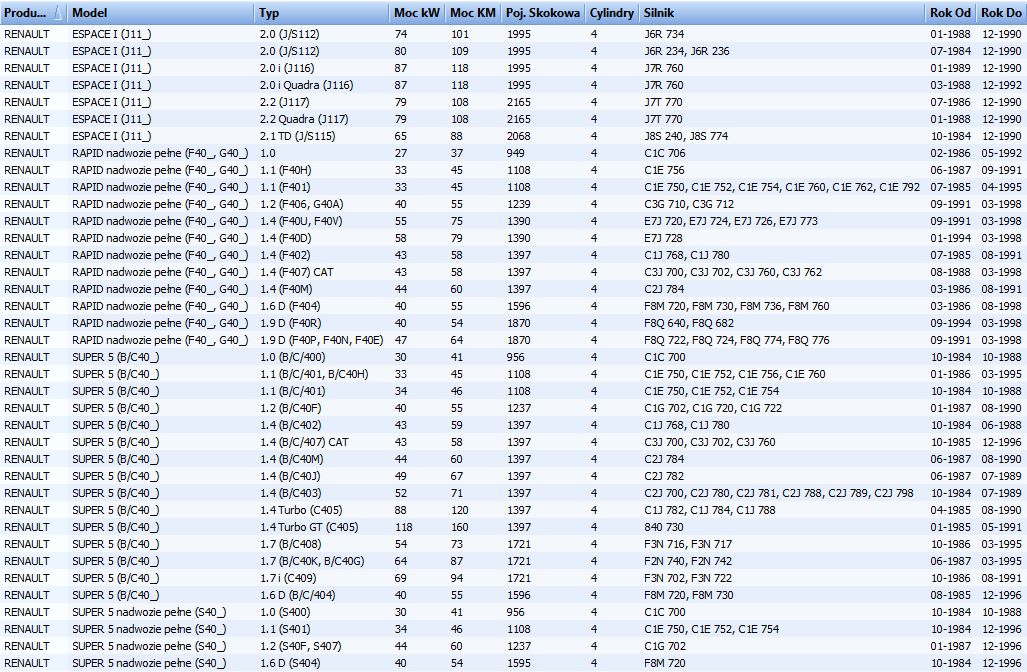Image resolution: width=1027 pixels, height=672 pixels.
Task: Sort by the Moc kW column header
Action: click(x=417, y=12)
